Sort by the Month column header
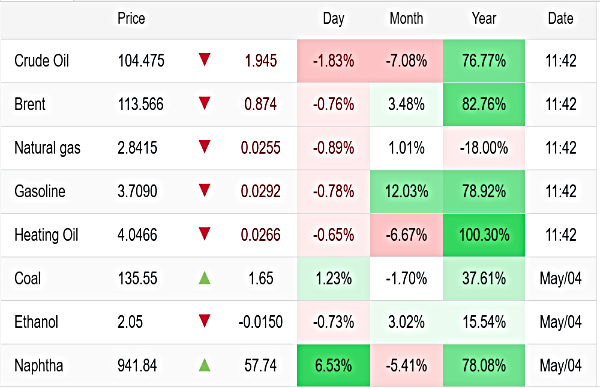600x388 pixels. click(x=406, y=18)
